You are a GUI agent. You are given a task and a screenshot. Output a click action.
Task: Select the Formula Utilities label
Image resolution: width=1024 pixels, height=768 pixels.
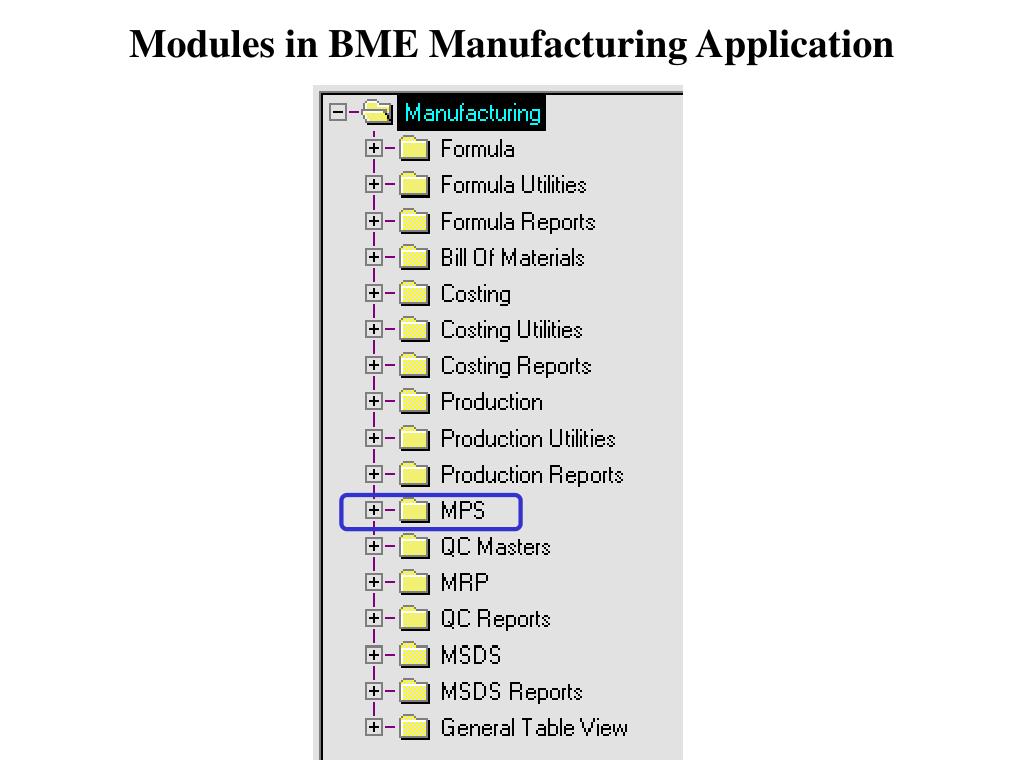(x=513, y=185)
